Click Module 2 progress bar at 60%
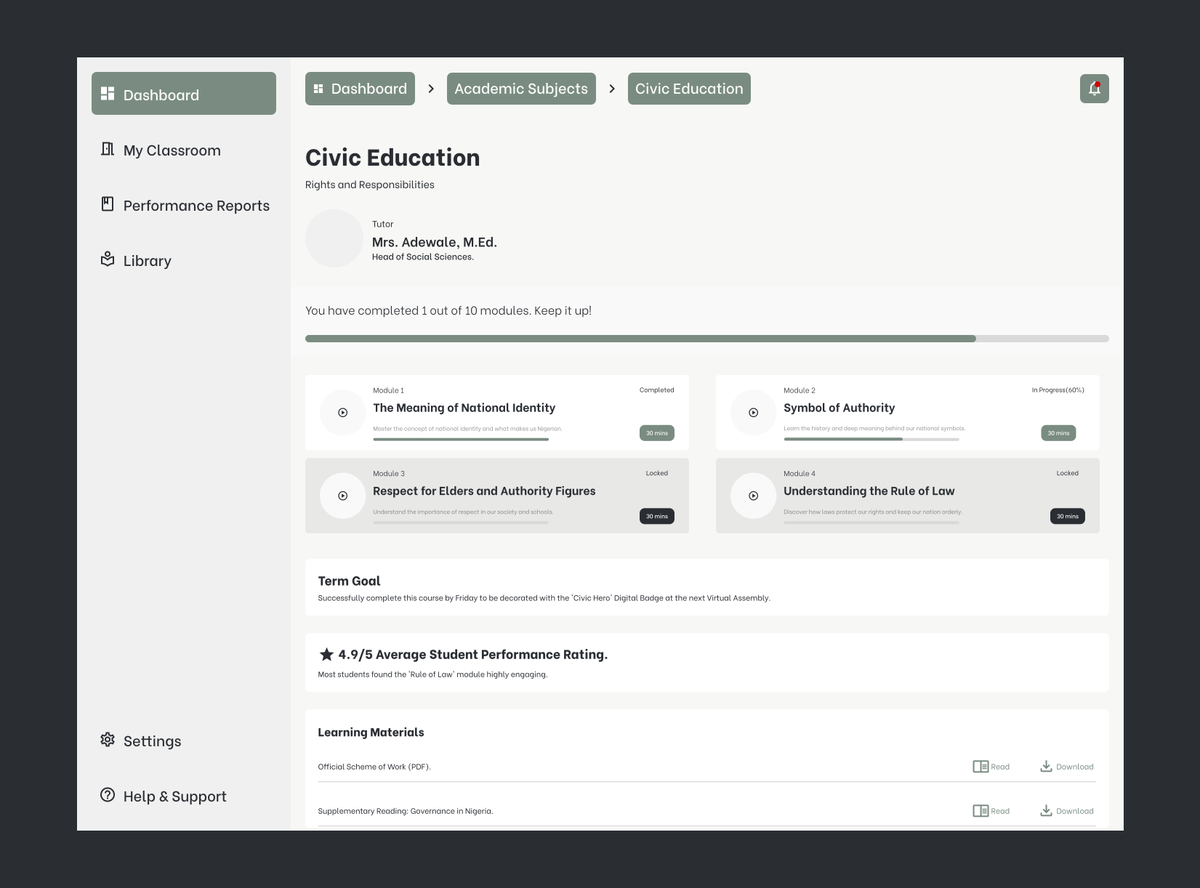Image resolution: width=1200 pixels, height=888 pixels. pos(871,439)
